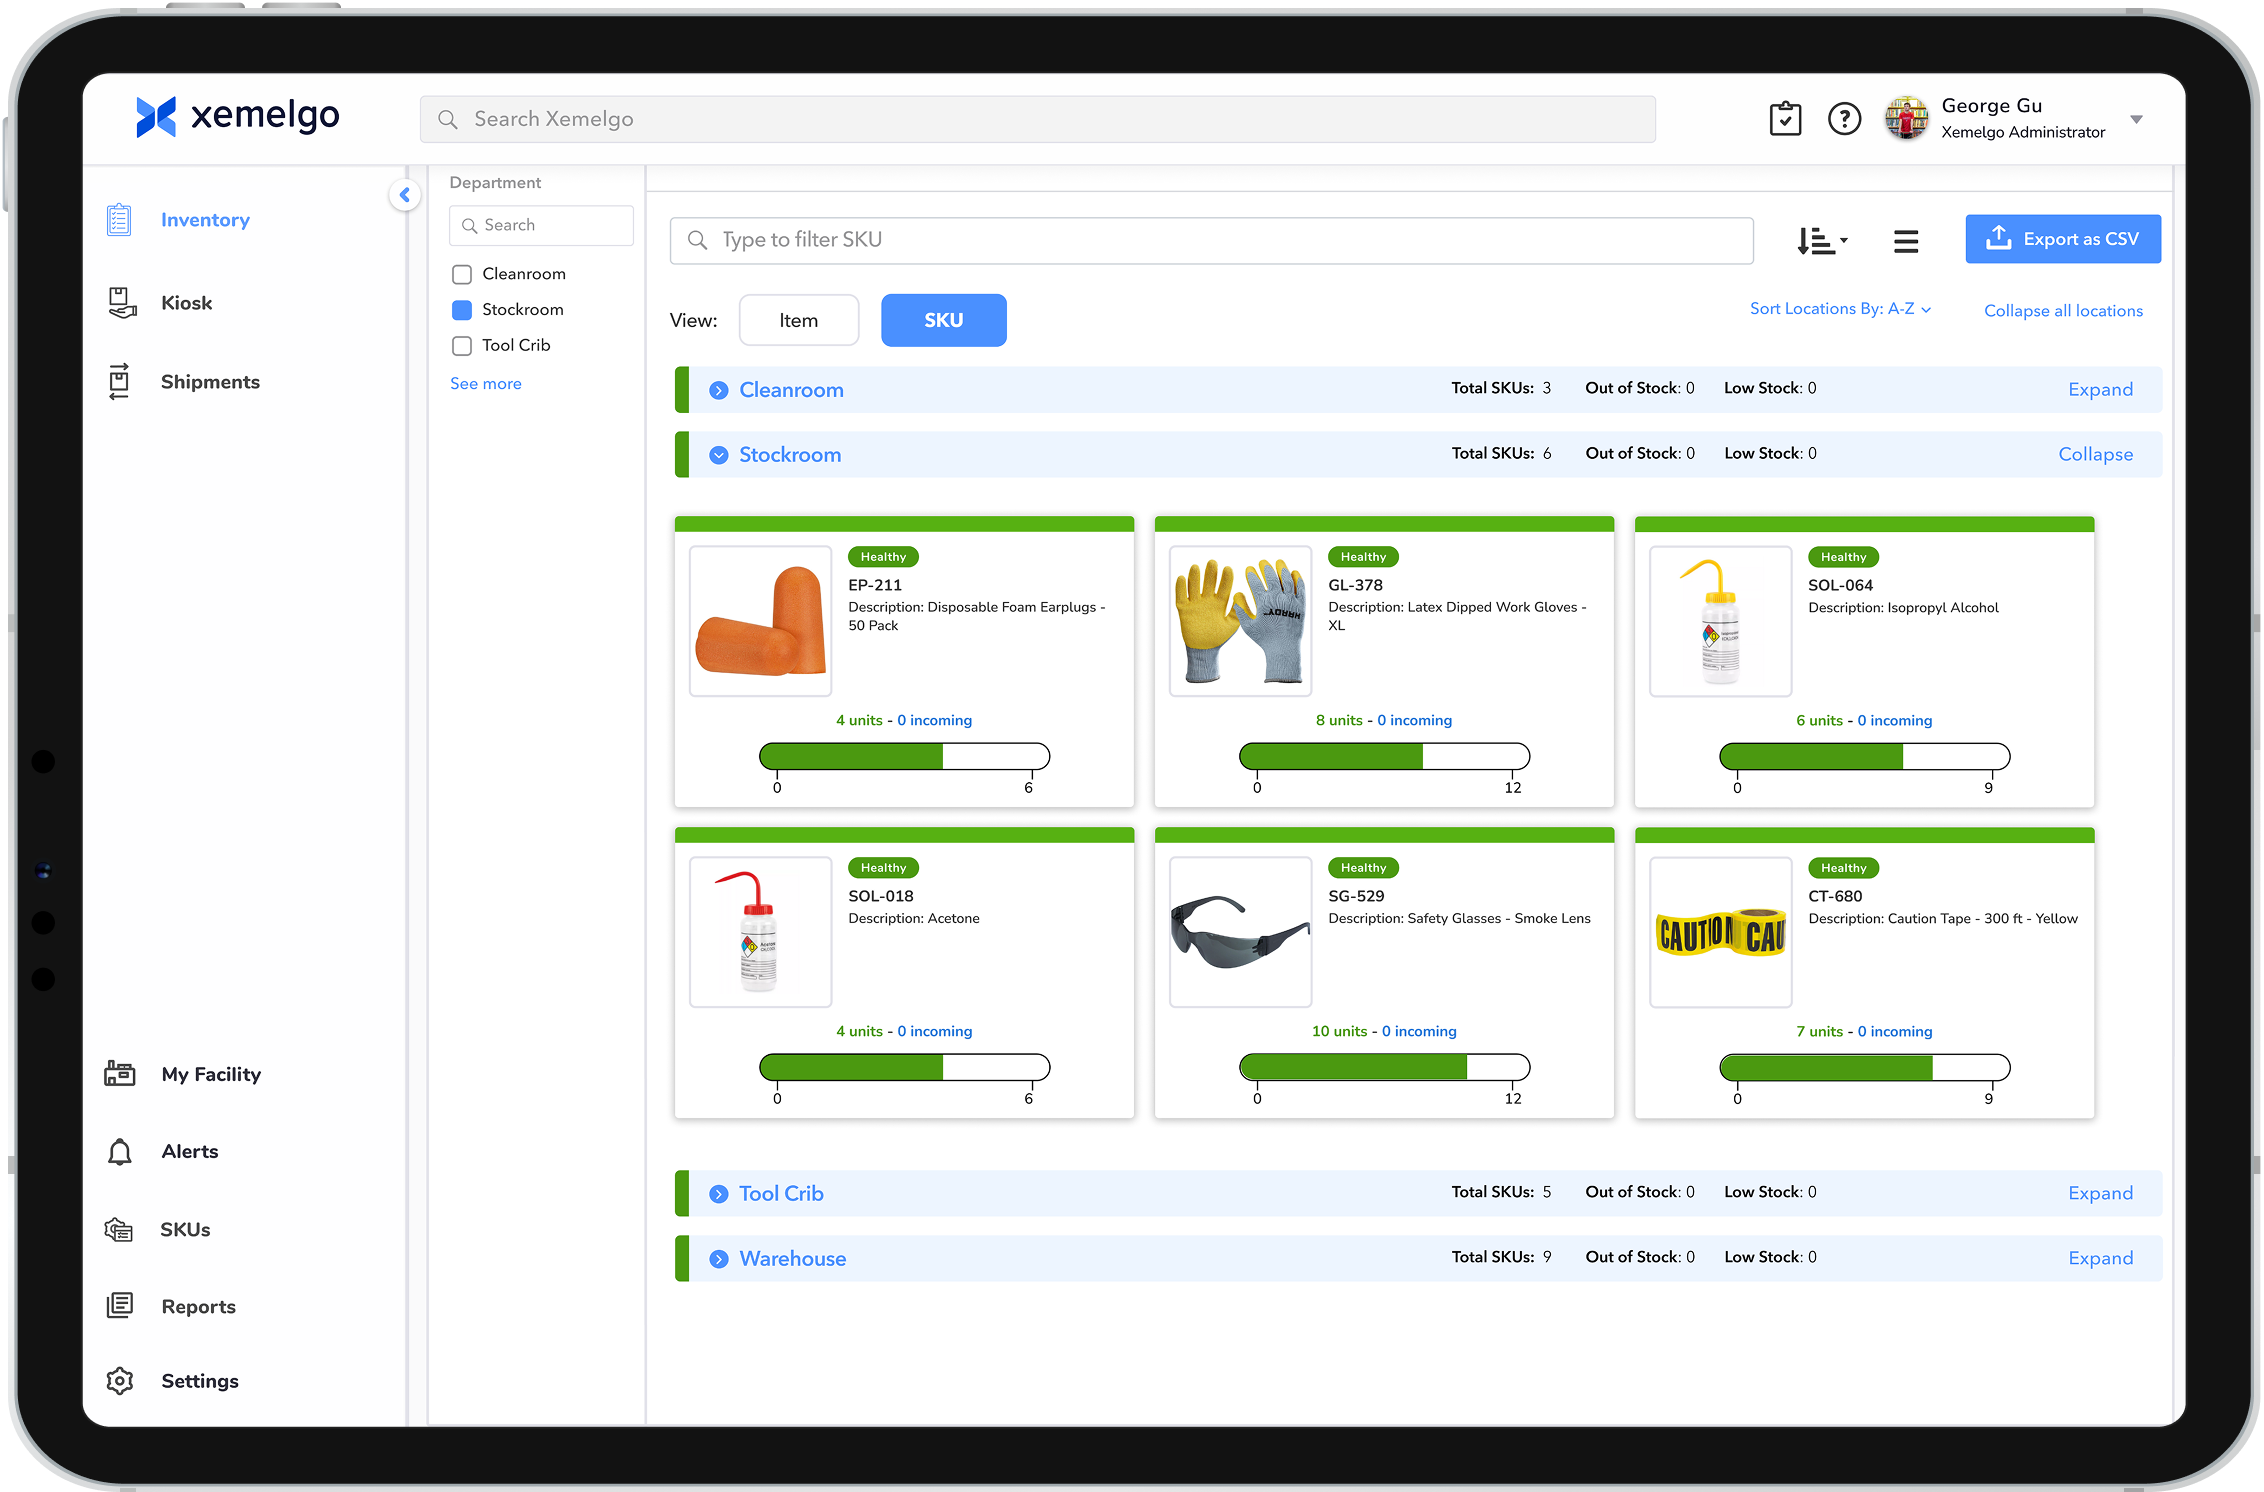Click the Inventory clipboard icon

[119, 220]
